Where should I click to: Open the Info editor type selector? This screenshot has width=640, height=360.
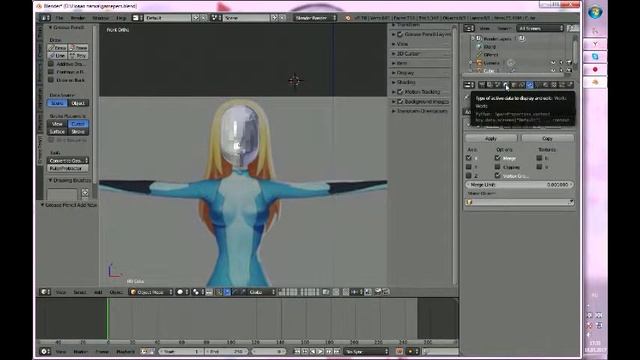coord(45,18)
